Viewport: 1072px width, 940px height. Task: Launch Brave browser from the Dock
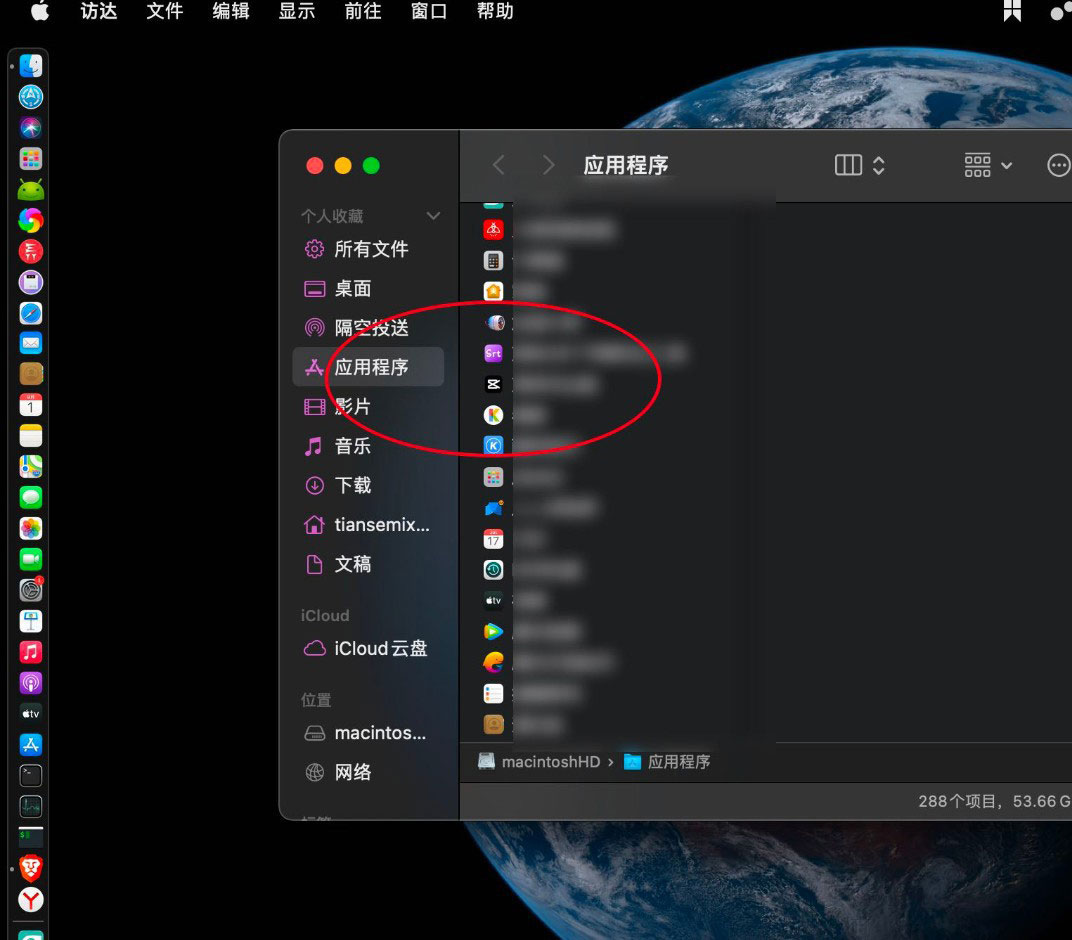coord(29,869)
